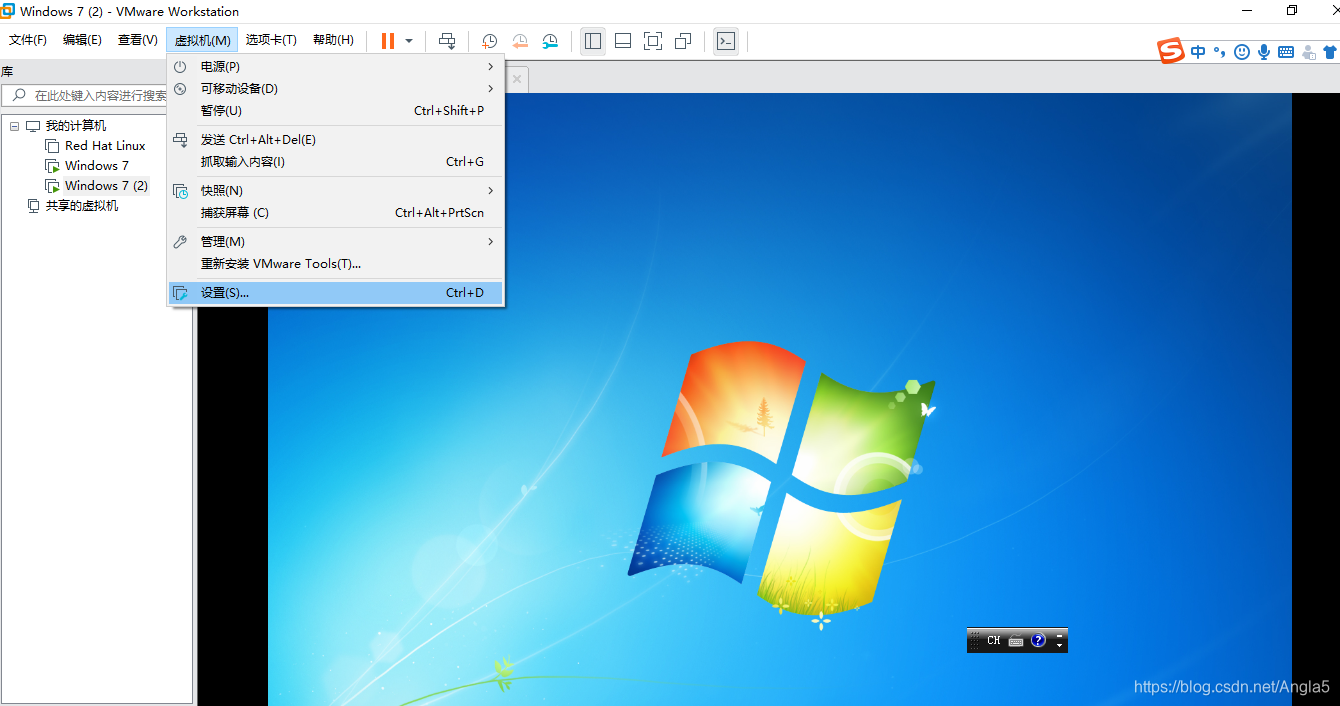Screen dimensions: 1340x706
Task: Click CH on the guest language bar
Action: (x=994, y=641)
